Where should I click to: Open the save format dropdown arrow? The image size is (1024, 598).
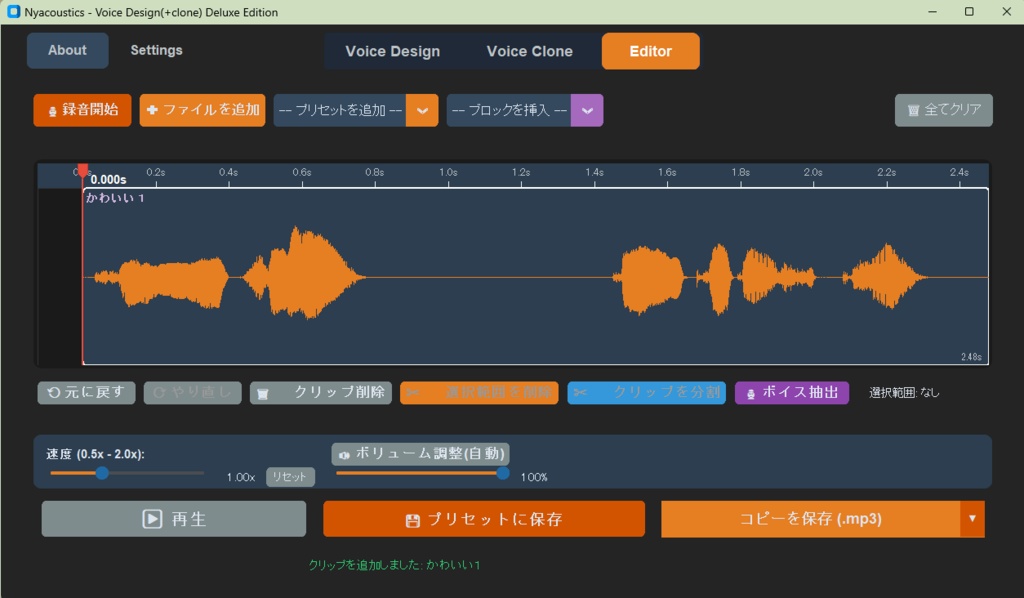pos(972,519)
